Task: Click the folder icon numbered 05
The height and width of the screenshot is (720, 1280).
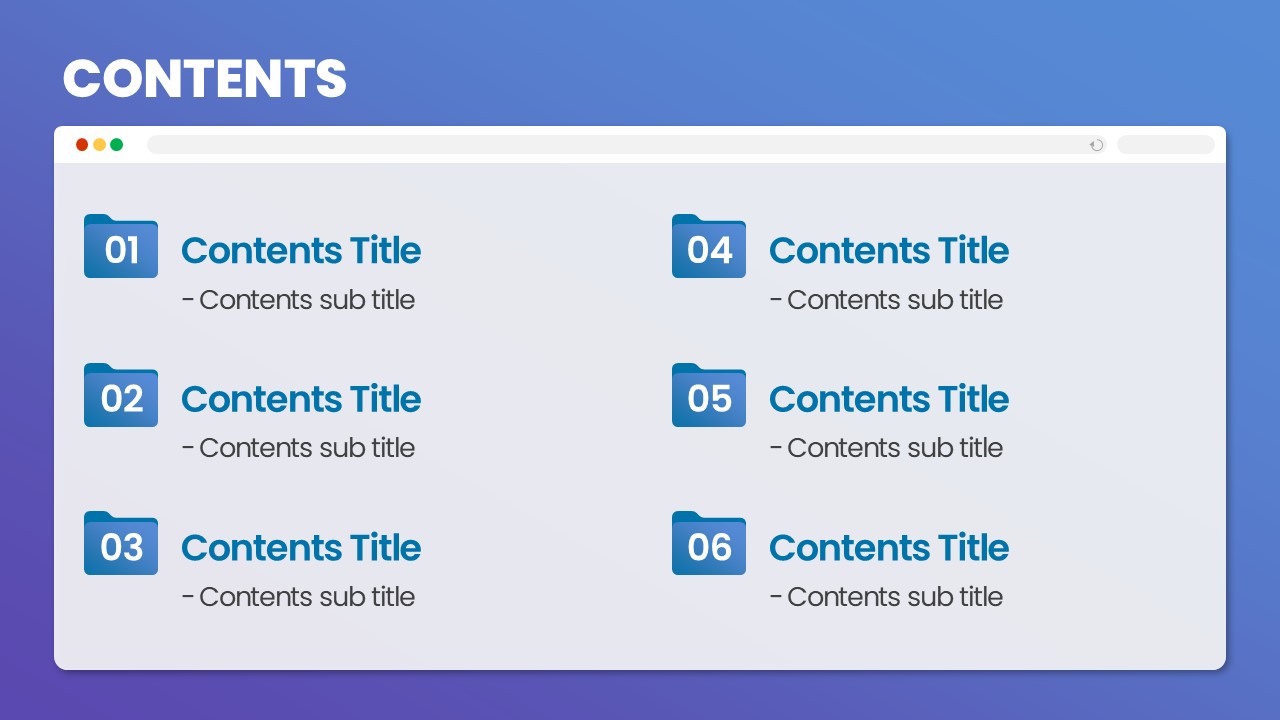Action: [x=709, y=396]
